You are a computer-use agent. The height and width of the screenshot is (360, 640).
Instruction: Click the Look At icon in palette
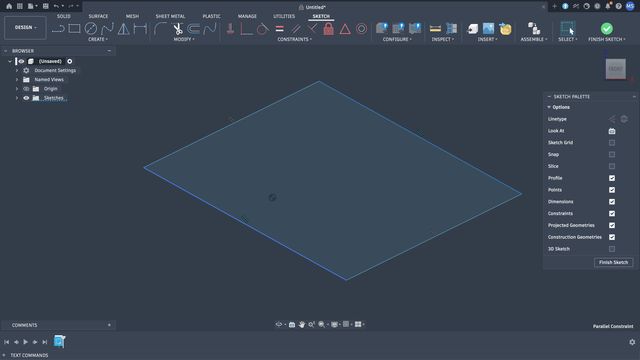(611, 131)
